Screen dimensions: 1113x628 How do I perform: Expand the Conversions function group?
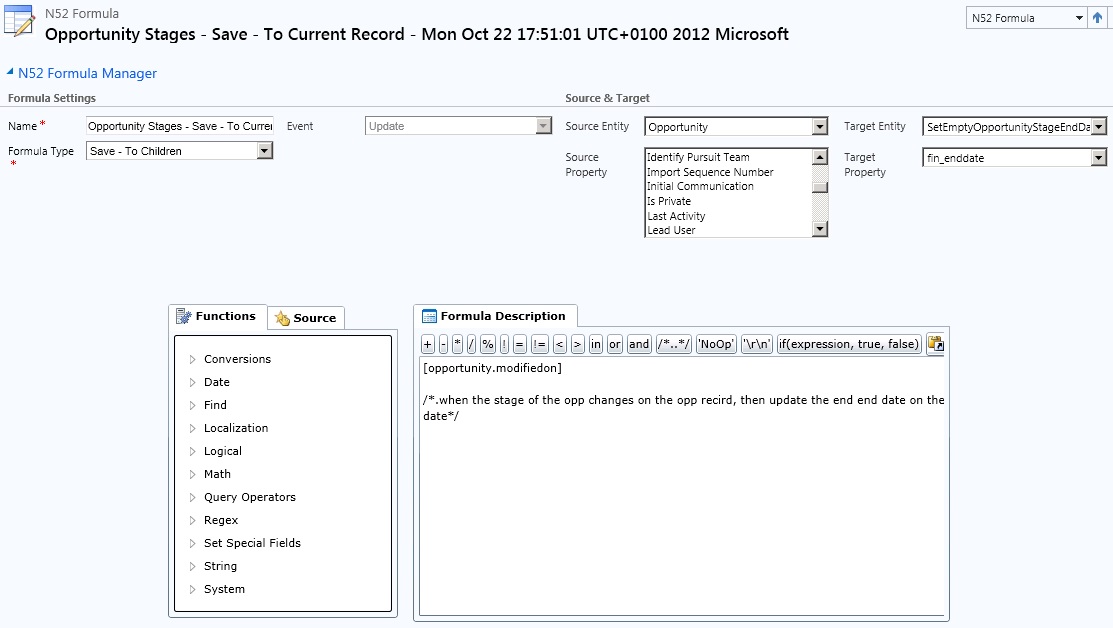193,359
